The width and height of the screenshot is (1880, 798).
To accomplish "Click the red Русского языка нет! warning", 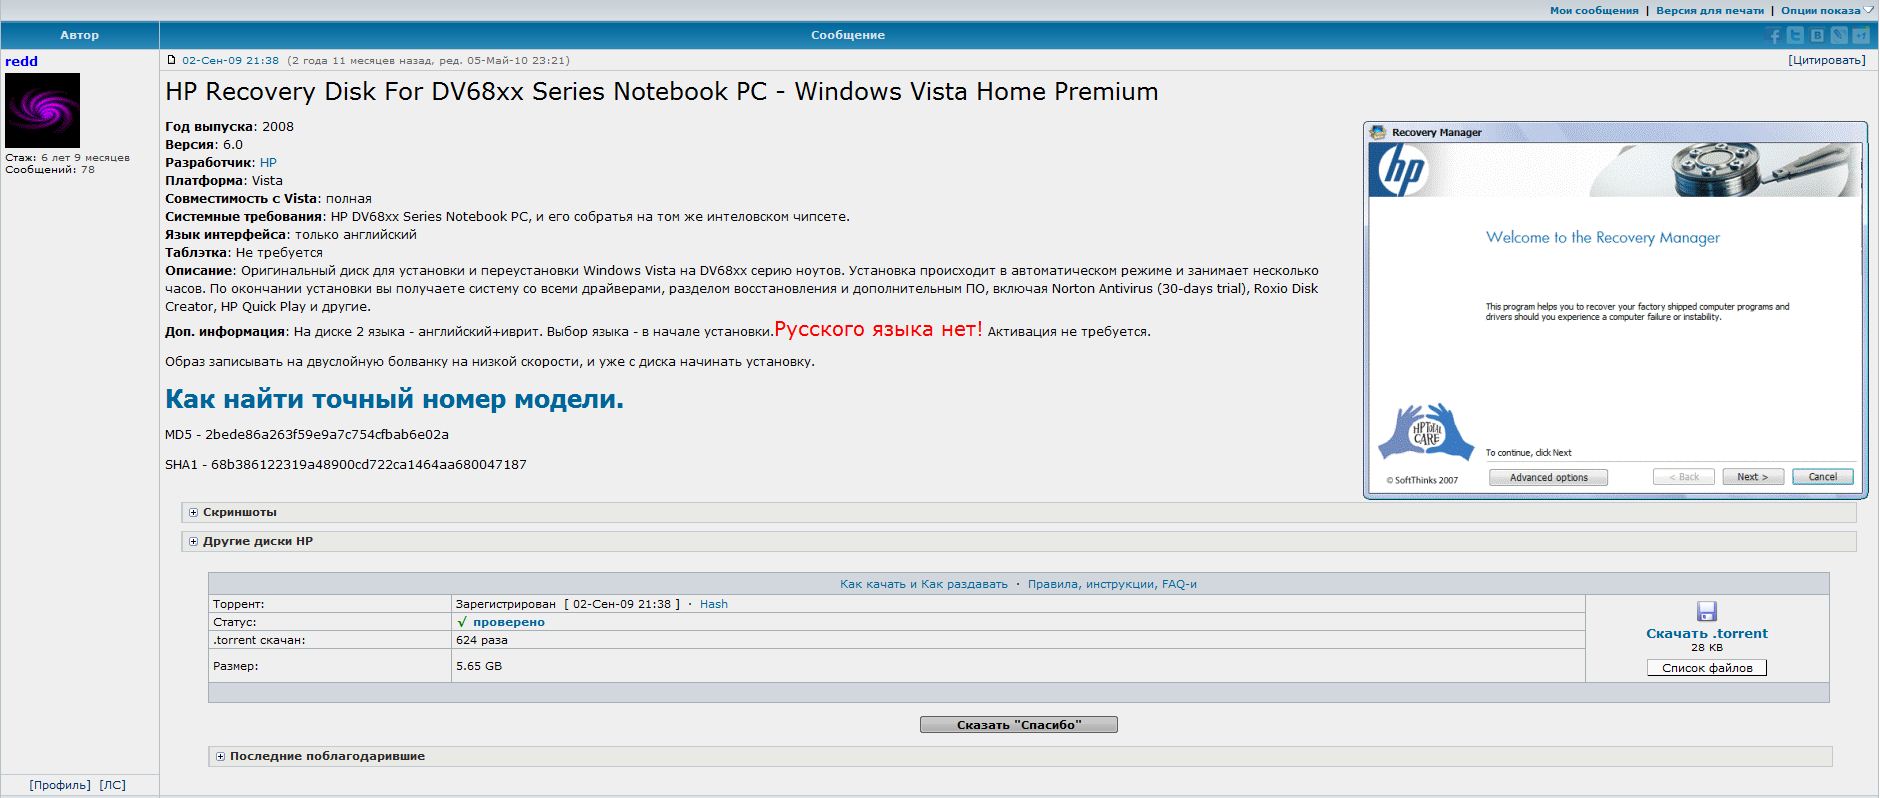I will coord(878,329).
